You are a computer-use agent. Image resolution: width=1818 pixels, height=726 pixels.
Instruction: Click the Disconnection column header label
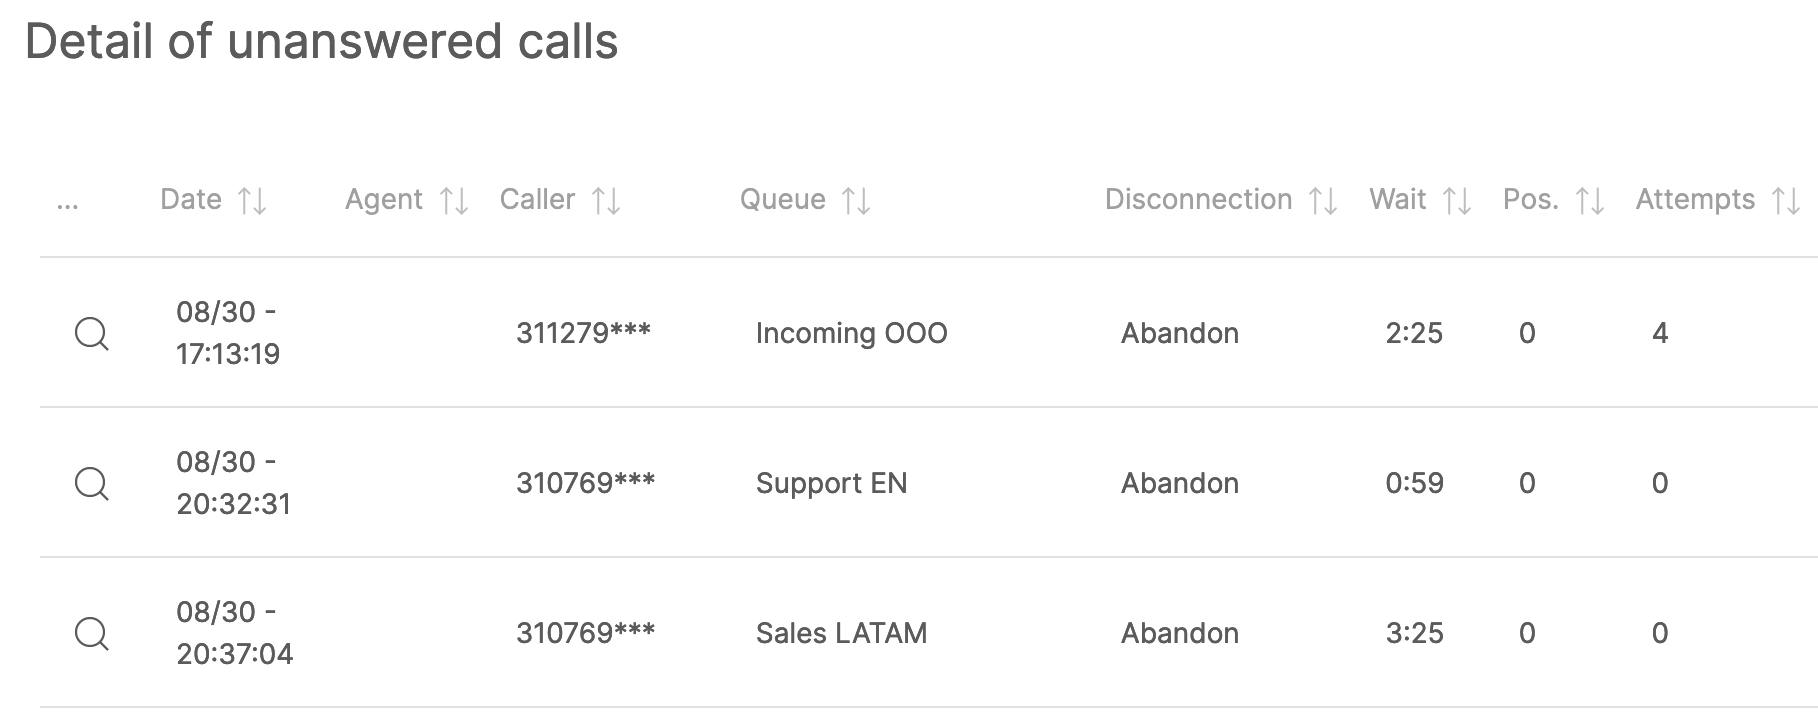pyautogui.click(x=1198, y=200)
